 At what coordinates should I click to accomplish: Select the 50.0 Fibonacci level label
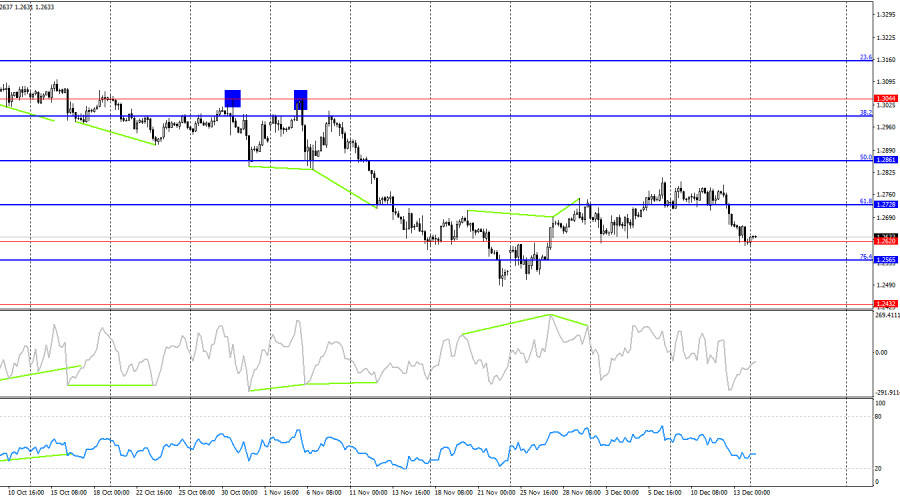[x=866, y=157]
